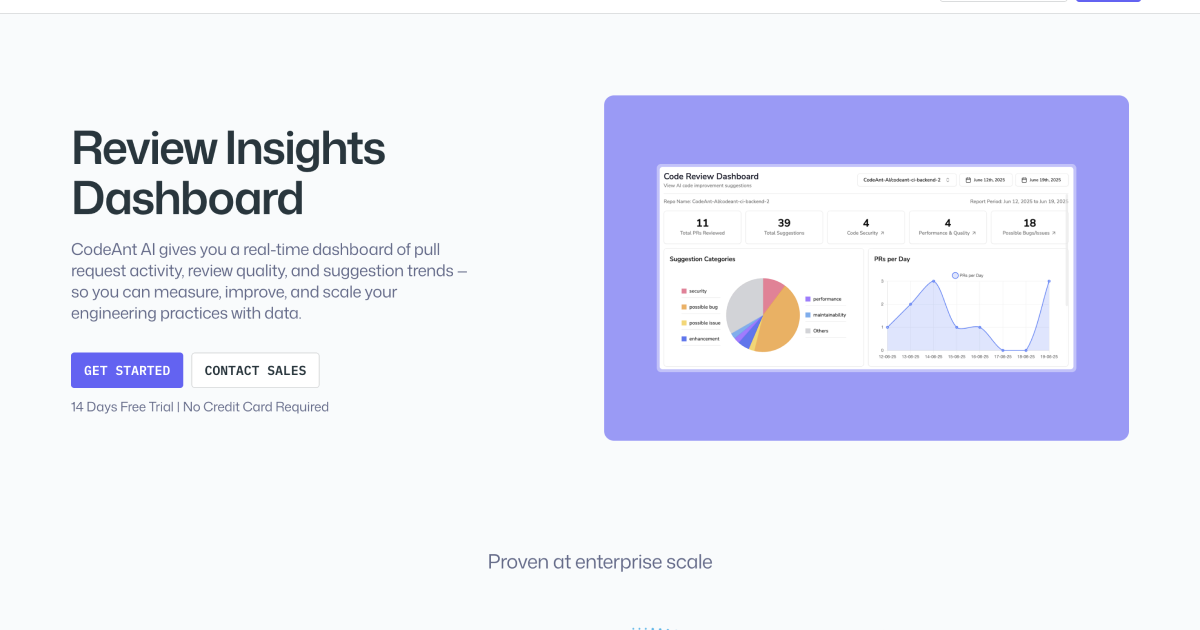Expand the June 12th, 2025 date selector

[986, 180]
